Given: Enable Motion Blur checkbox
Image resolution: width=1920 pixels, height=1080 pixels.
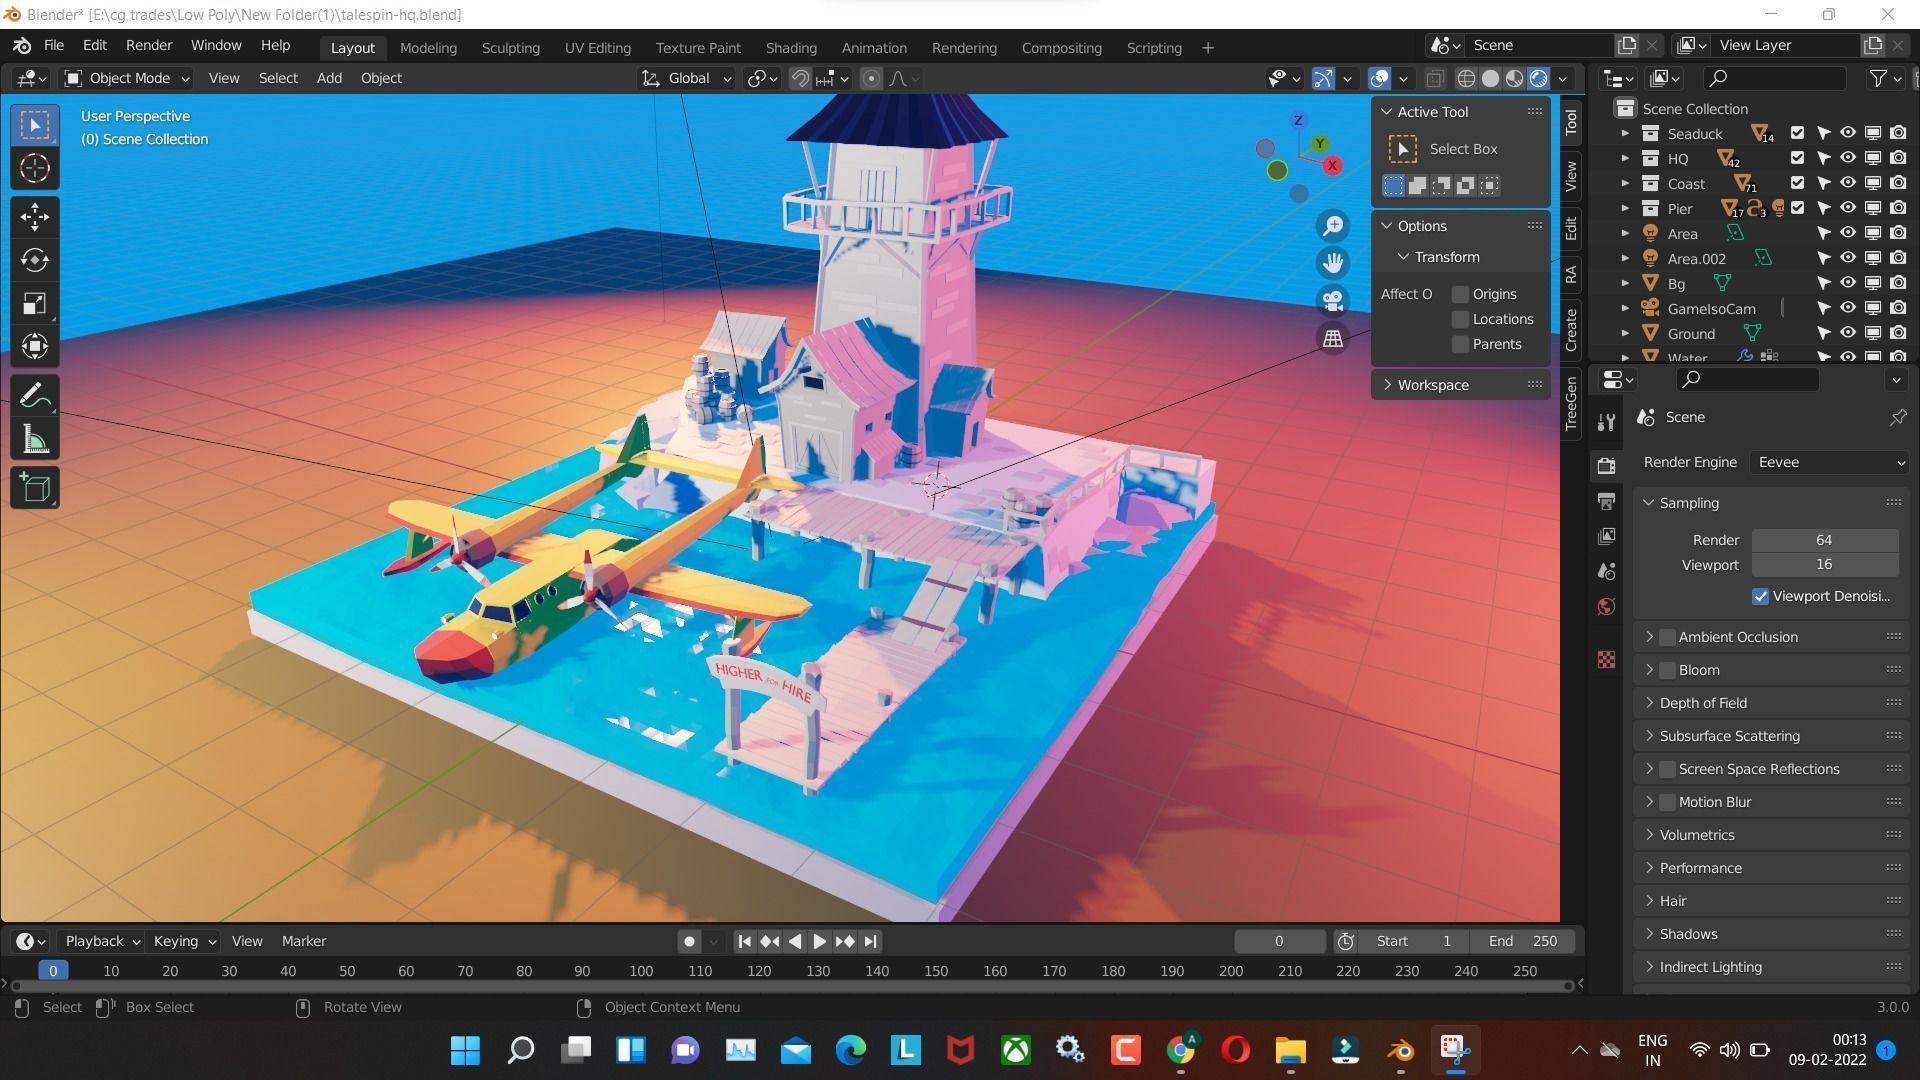Looking at the screenshot, I should [x=1667, y=802].
